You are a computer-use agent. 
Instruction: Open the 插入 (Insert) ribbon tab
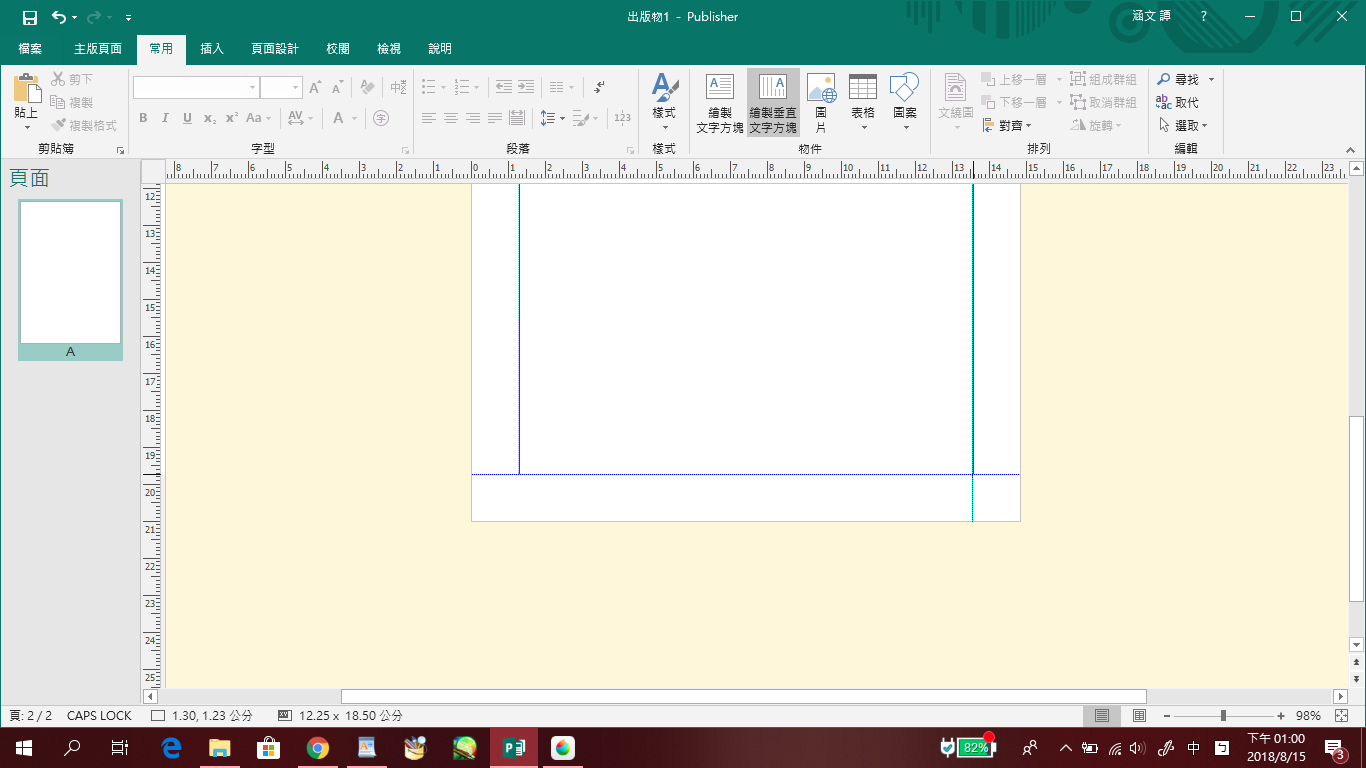212,49
